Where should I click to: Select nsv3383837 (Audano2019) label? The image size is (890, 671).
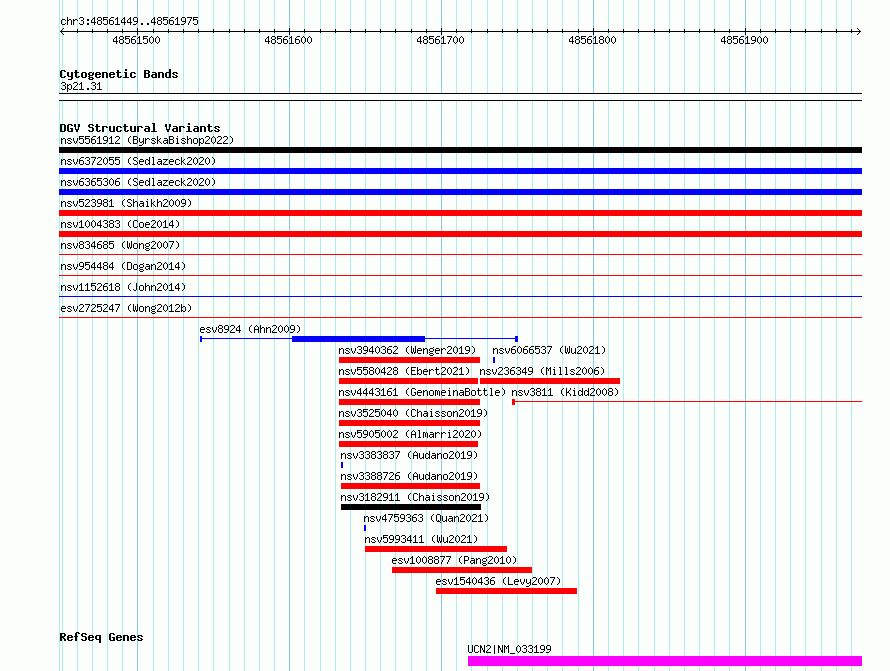coord(409,455)
